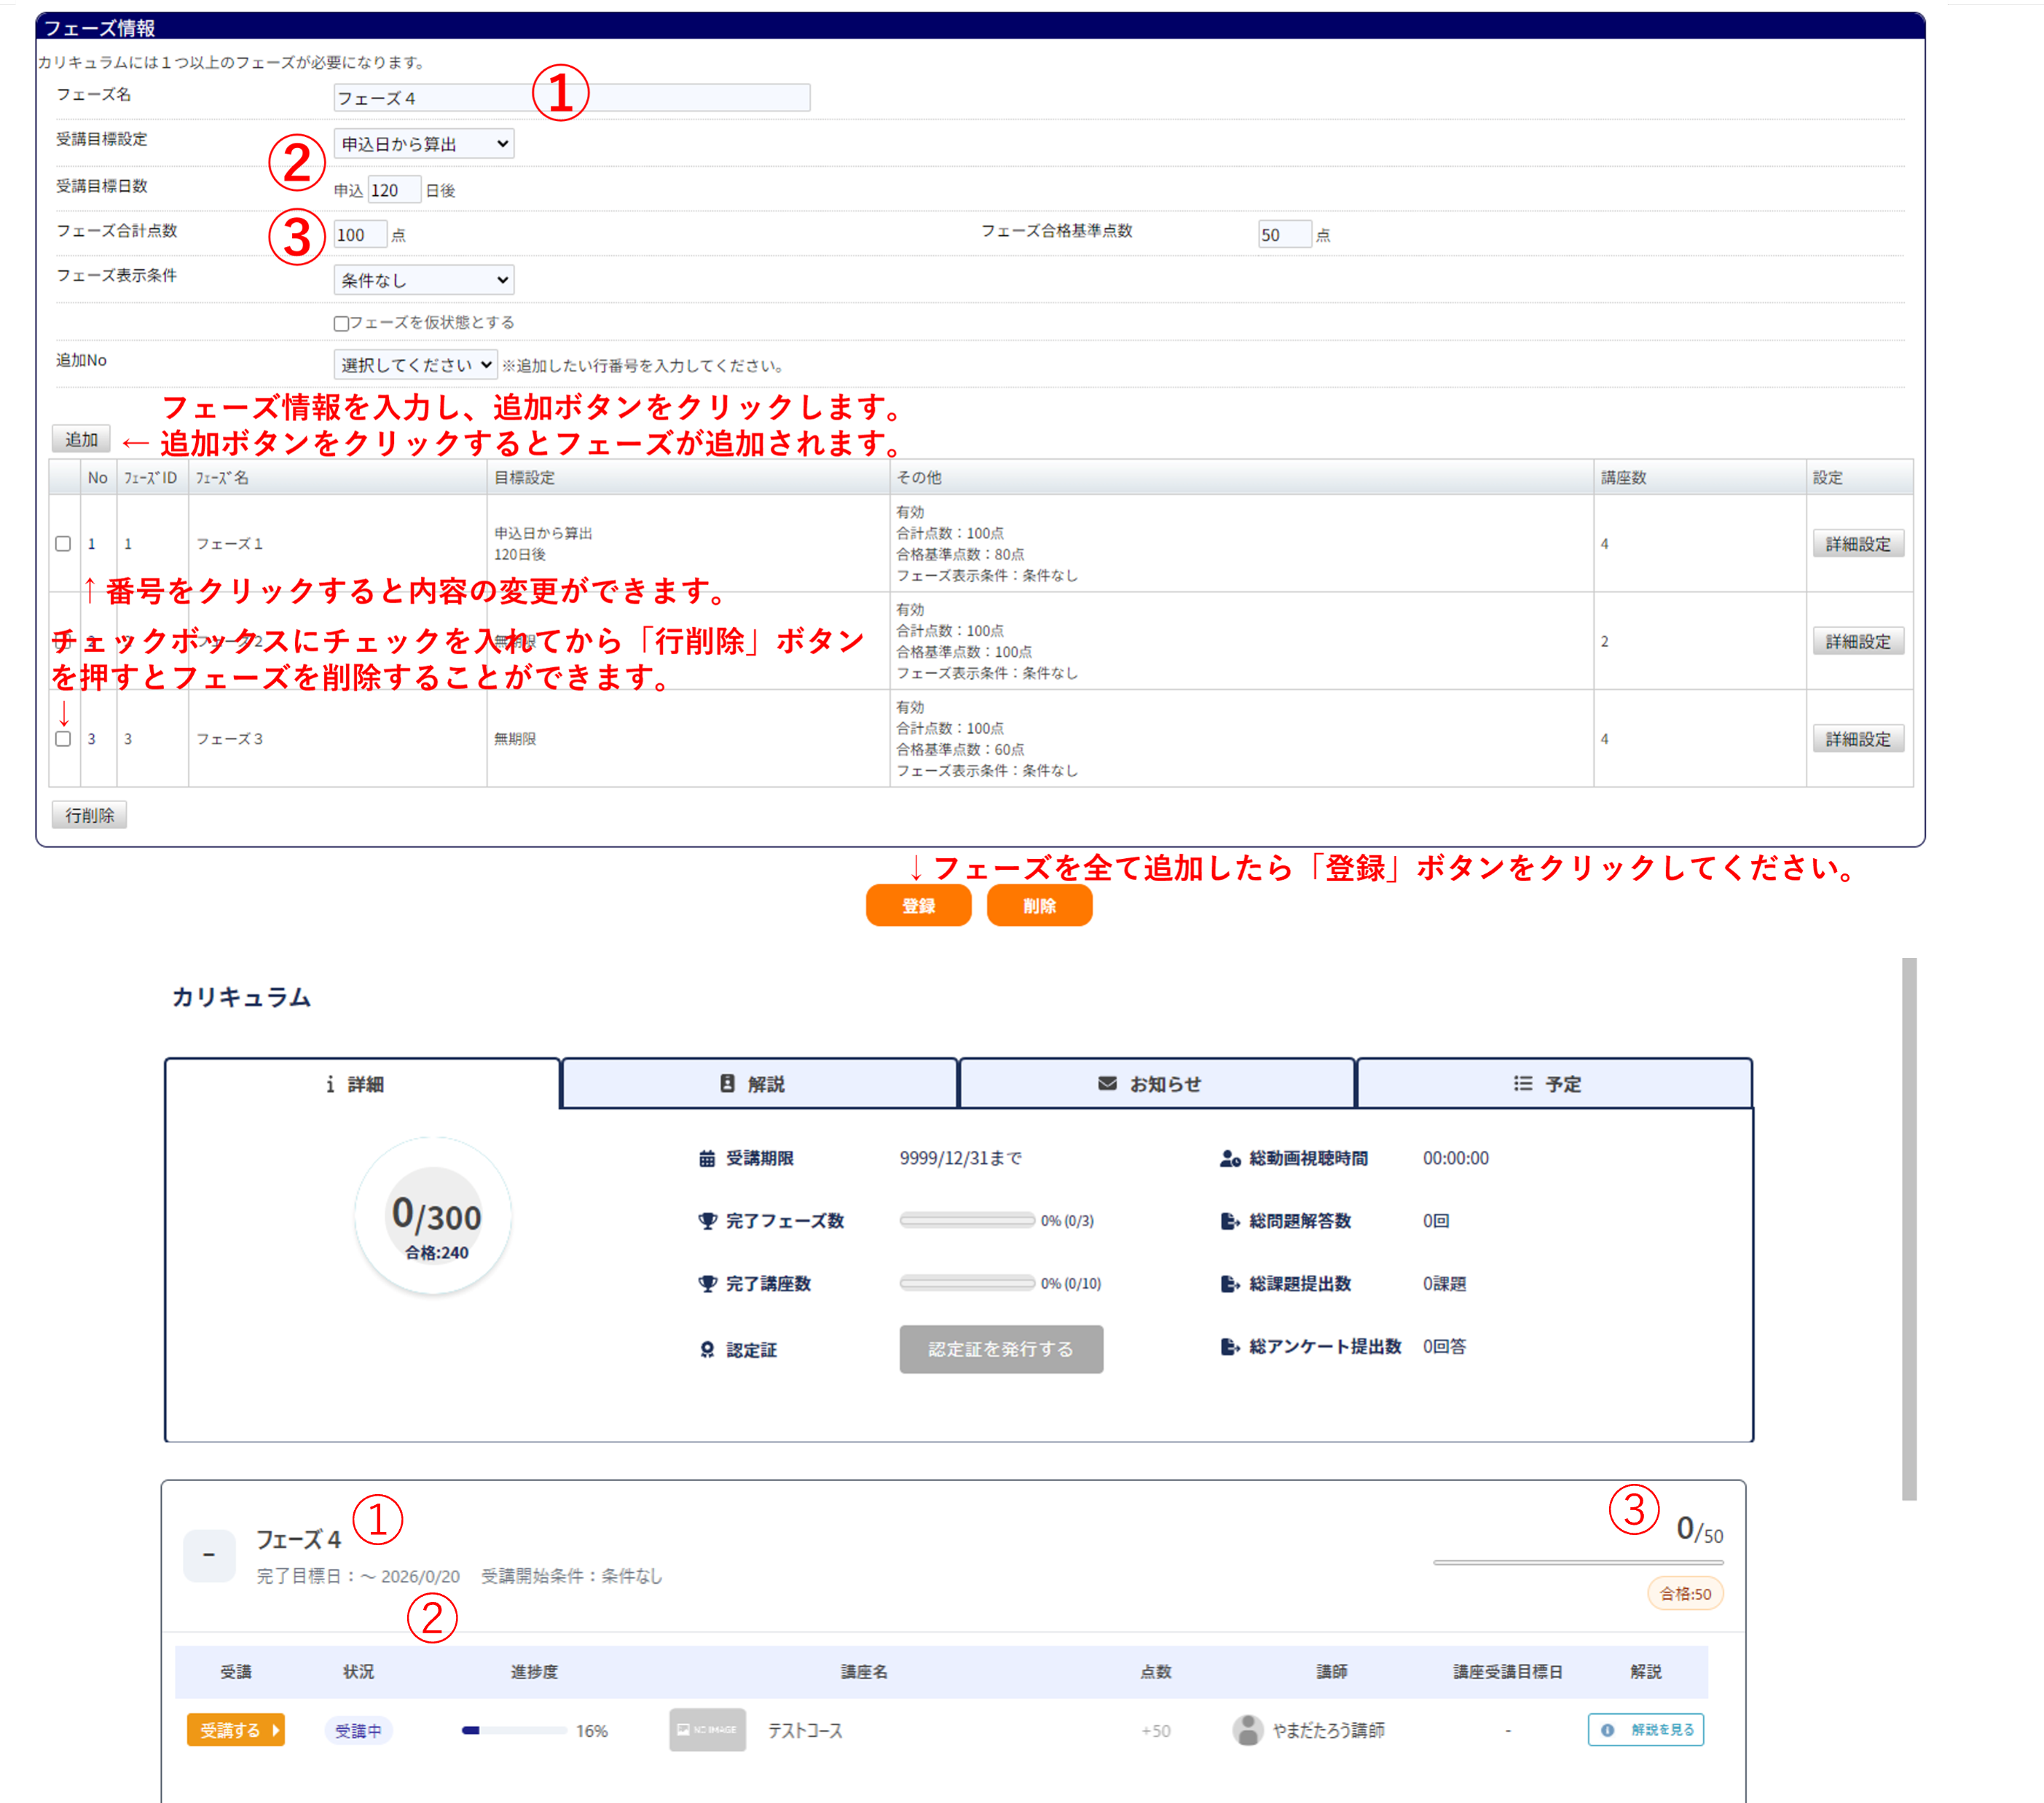The width and height of the screenshot is (2044, 1803).
Task: Open the 申込日から算出 dropdown
Action: (x=423, y=144)
